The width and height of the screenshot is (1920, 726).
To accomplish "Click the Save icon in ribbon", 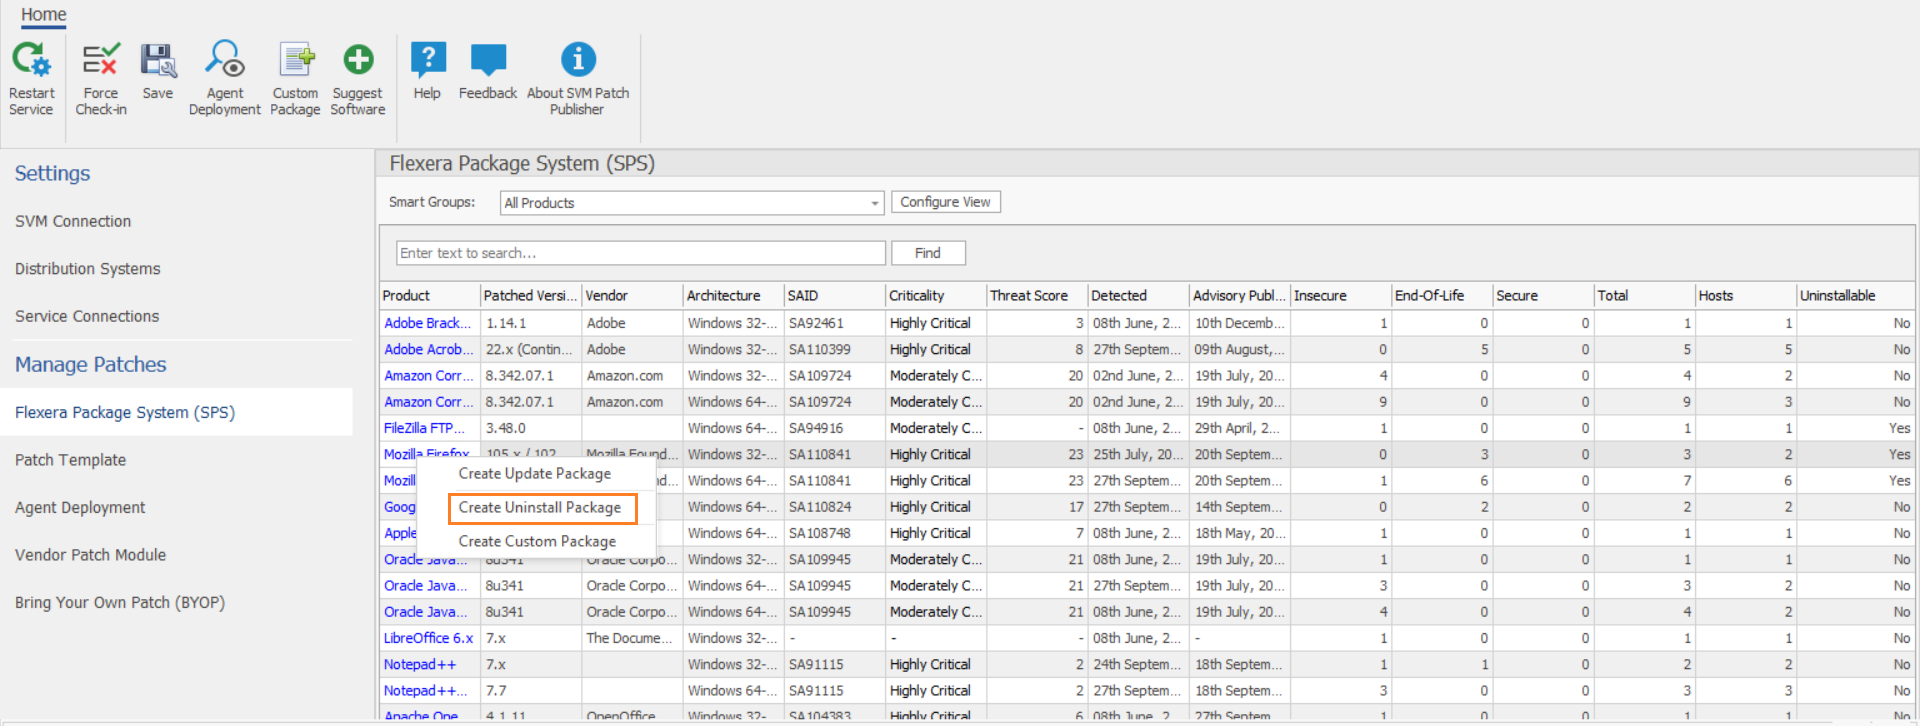I will pyautogui.click(x=158, y=62).
